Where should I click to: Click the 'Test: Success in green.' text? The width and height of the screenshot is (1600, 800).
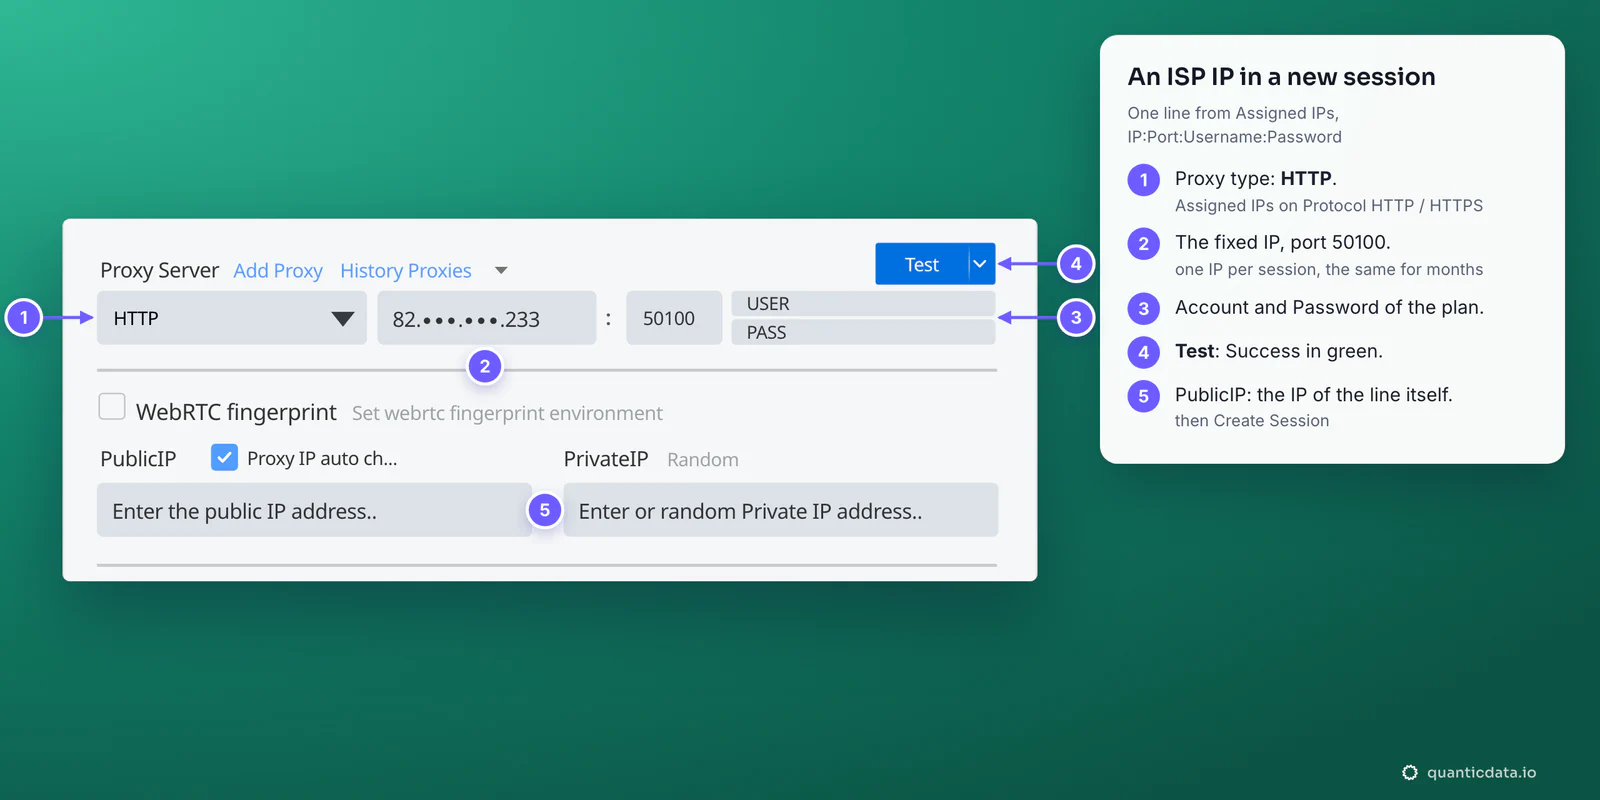1279,351
